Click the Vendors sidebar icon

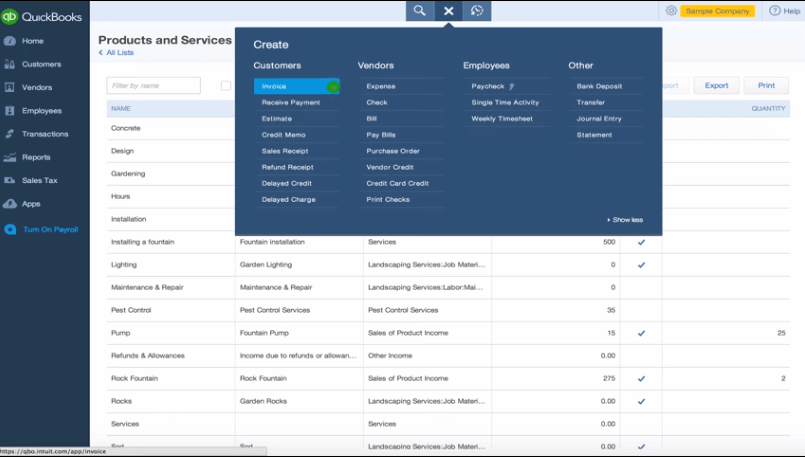pyautogui.click(x=9, y=87)
